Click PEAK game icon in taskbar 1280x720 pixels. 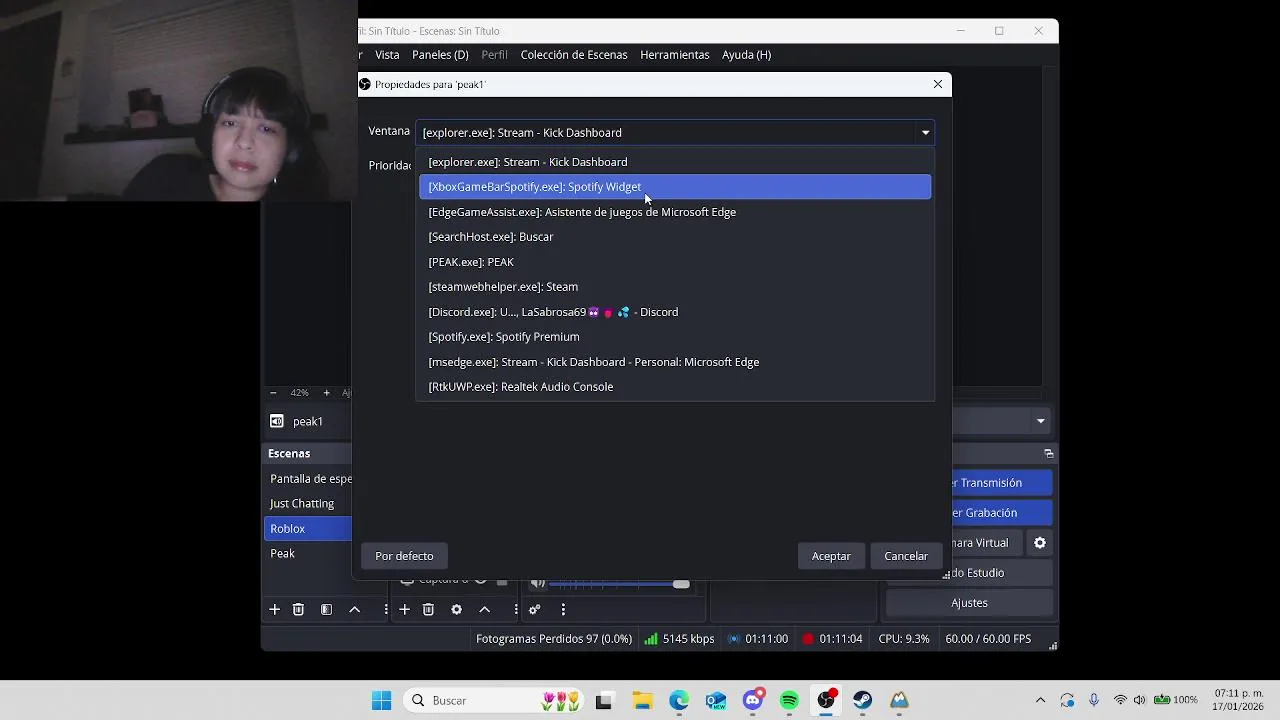coord(899,700)
